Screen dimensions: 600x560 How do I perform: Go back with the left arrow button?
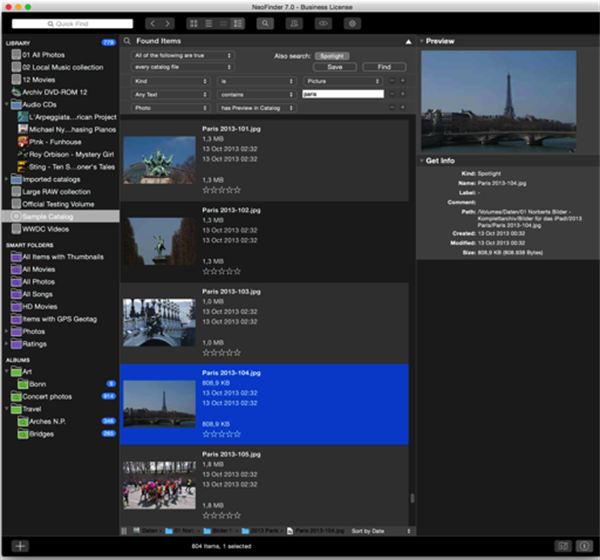tap(153, 24)
